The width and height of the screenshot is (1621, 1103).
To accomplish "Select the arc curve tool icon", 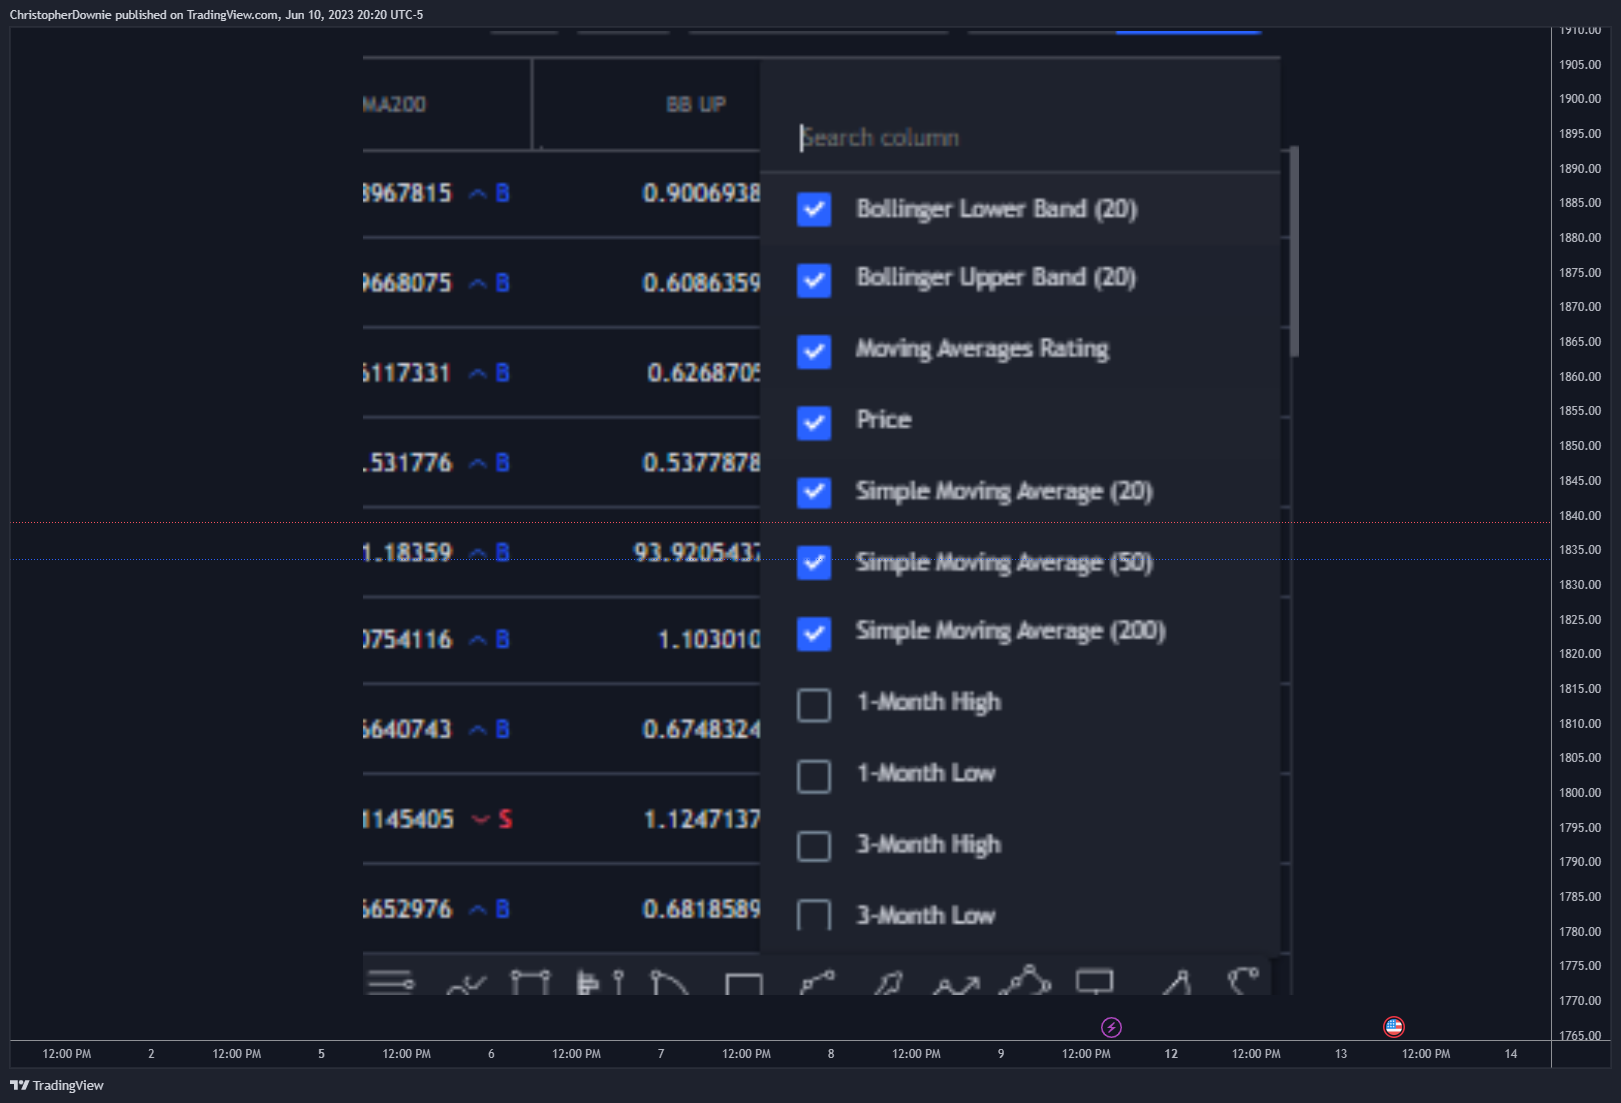I will (669, 982).
